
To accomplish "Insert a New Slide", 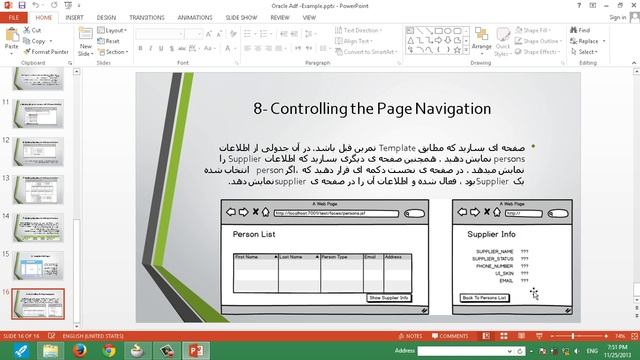I will (x=85, y=42).
